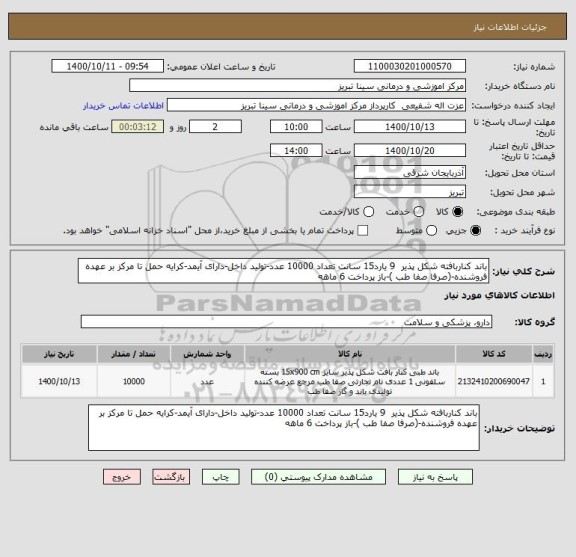Click the row number cell 1
576x557 pixels.
click(x=543, y=382)
